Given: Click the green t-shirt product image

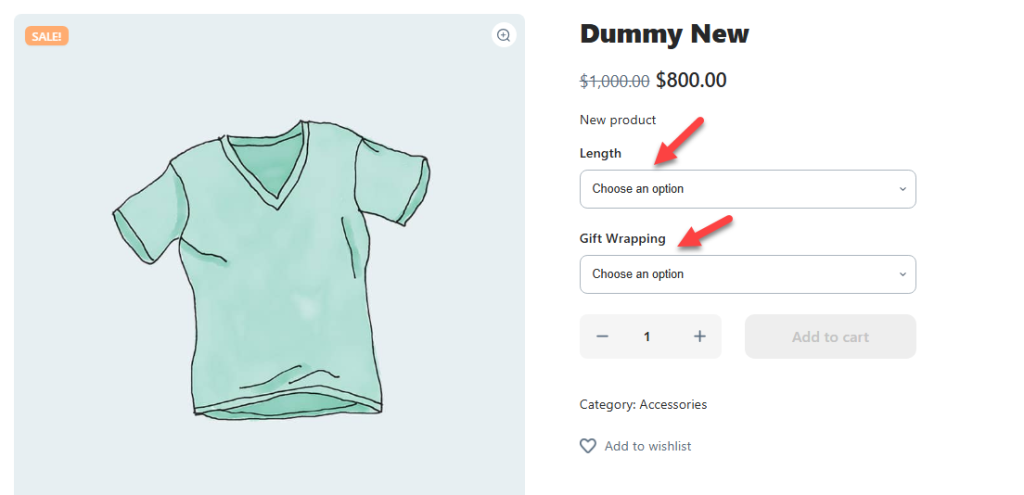Looking at the screenshot, I should click(x=270, y=270).
